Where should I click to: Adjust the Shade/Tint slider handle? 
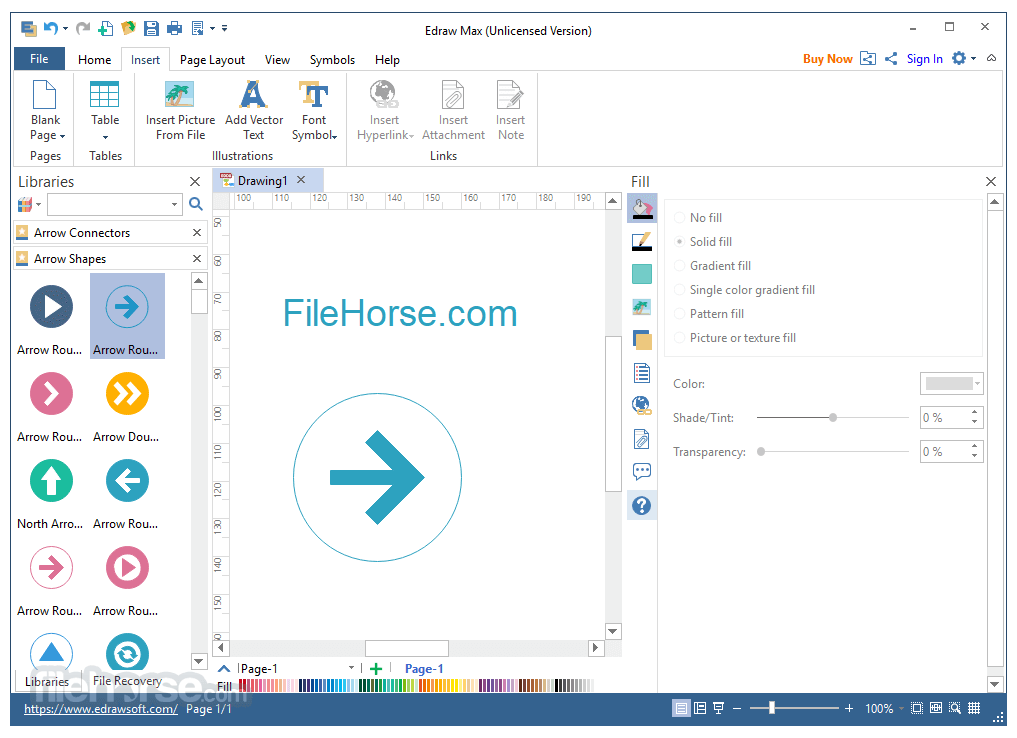[x=833, y=418]
